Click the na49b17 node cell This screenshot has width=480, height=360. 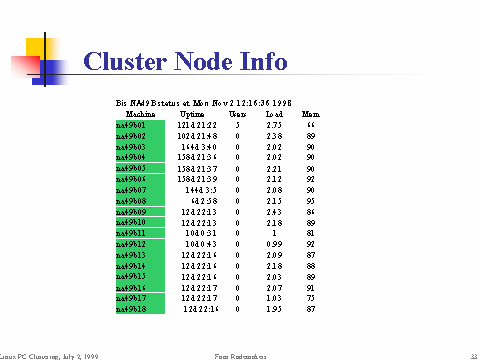coord(140,298)
